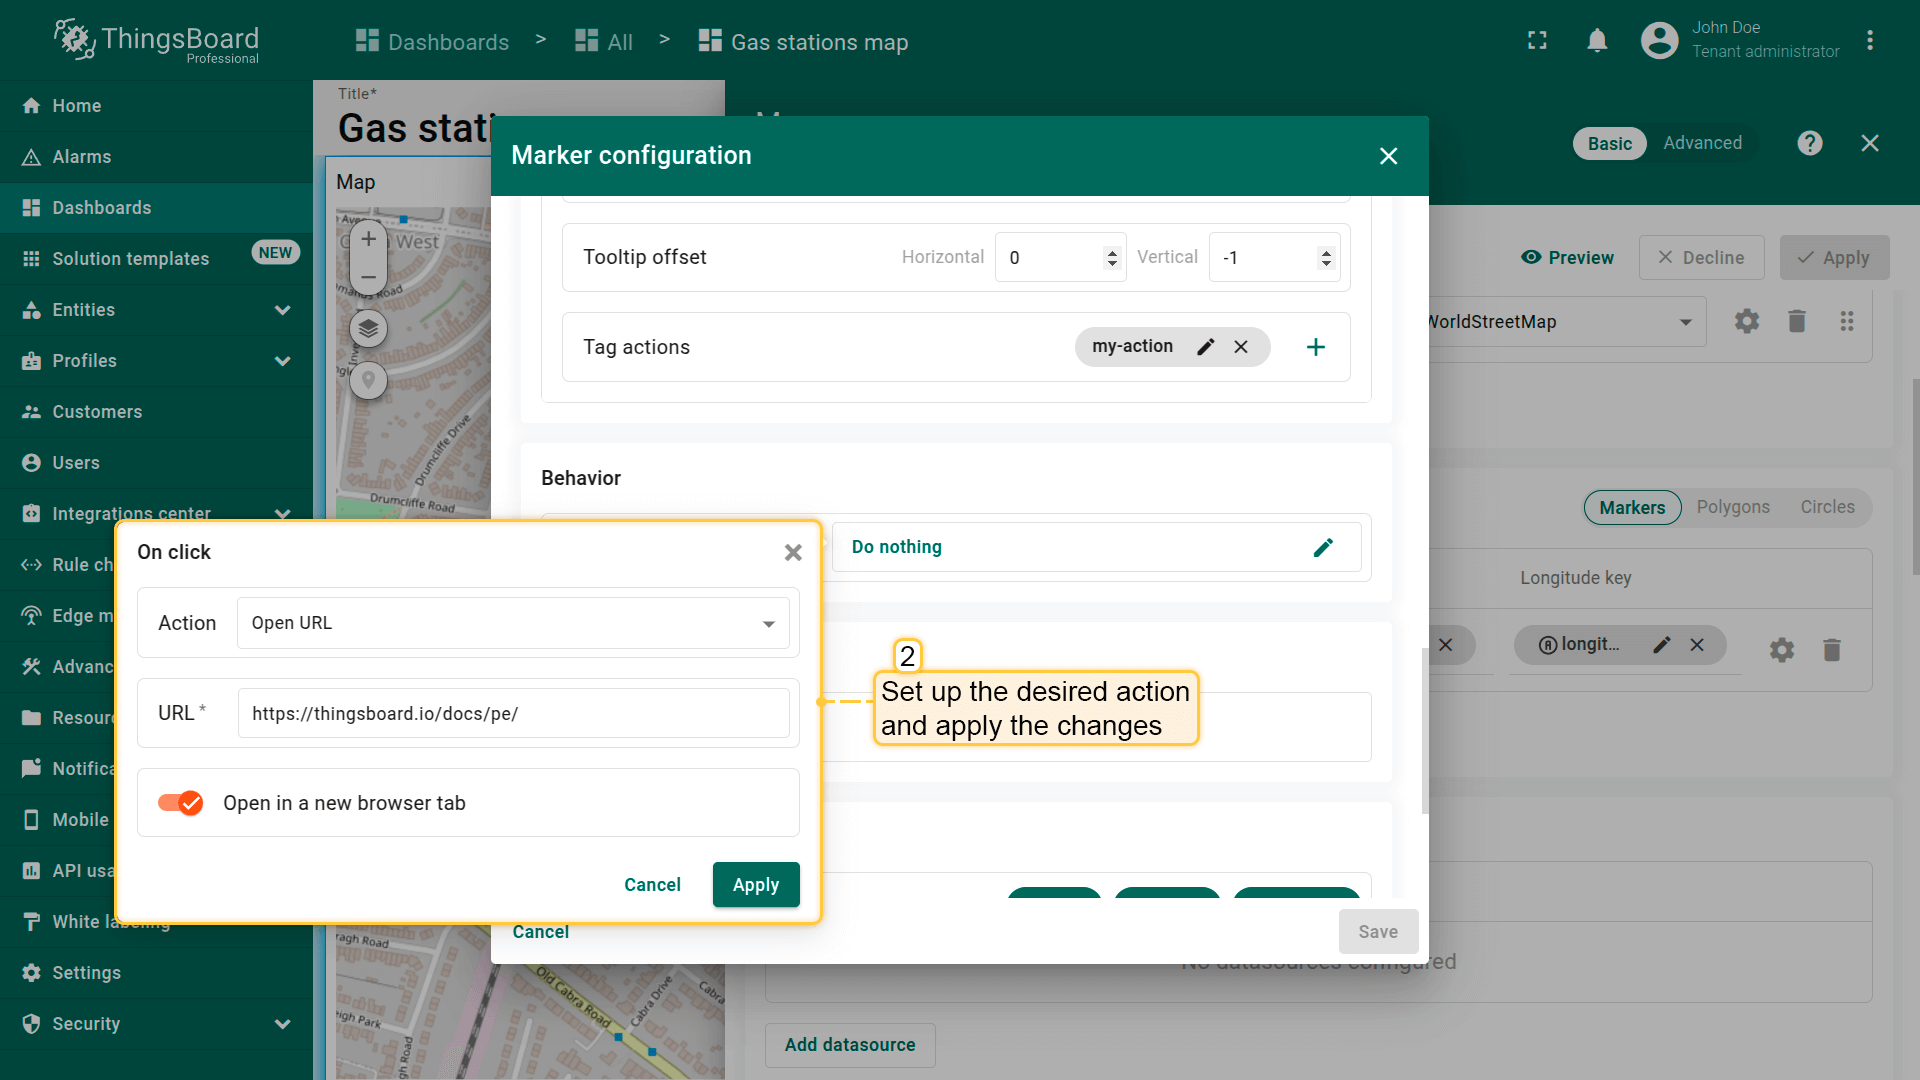Edit the my-action tag action pencil
This screenshot has width=1920, height=1080.
[1206, 347]
